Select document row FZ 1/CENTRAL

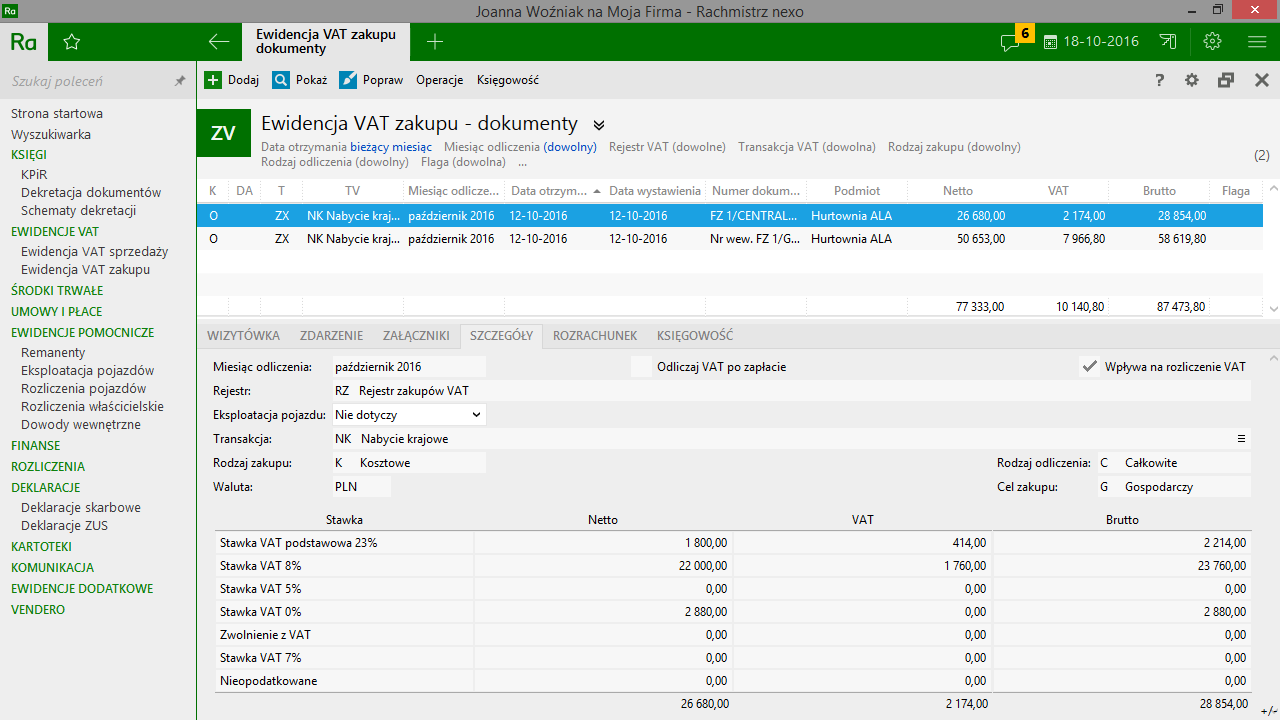[730, 215]
